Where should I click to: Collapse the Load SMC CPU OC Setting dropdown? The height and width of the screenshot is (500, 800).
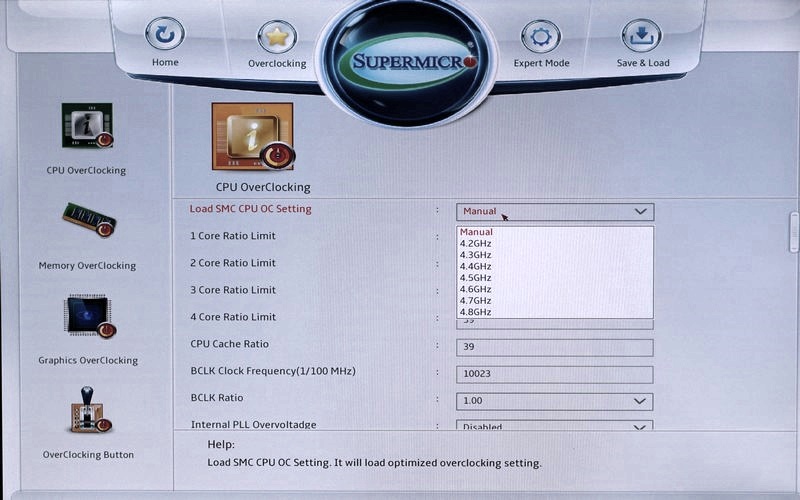pyautogui.click(x=555, y=211)
